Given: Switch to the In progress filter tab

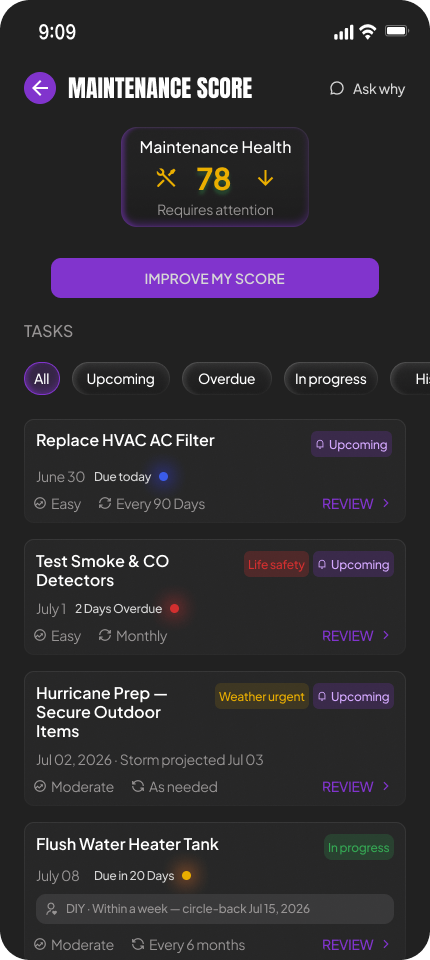Looking at the screenshot, I should [331, 379].
